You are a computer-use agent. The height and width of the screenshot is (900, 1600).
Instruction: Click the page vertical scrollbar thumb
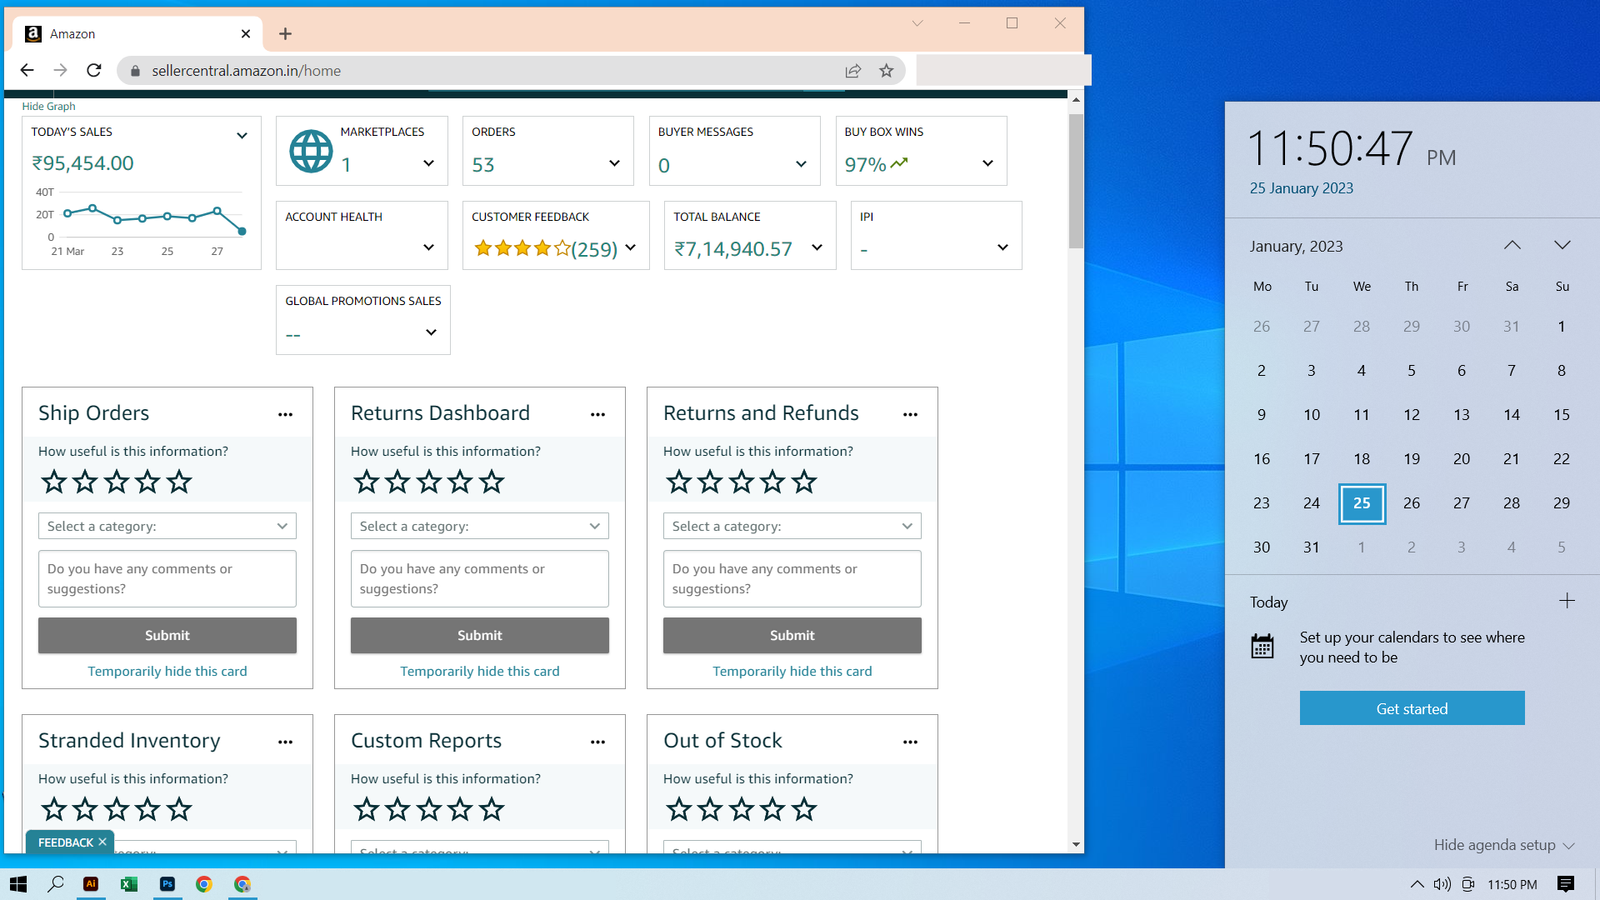[x=1076, y=180]
